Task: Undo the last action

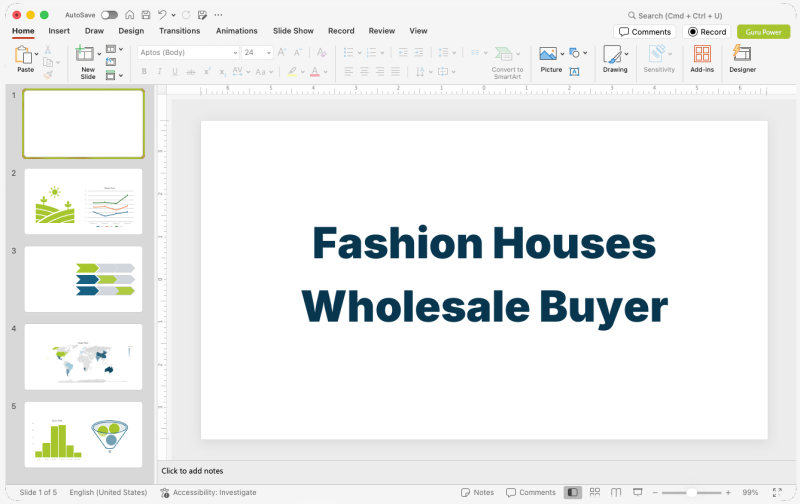Action: [x=162, y=15]
